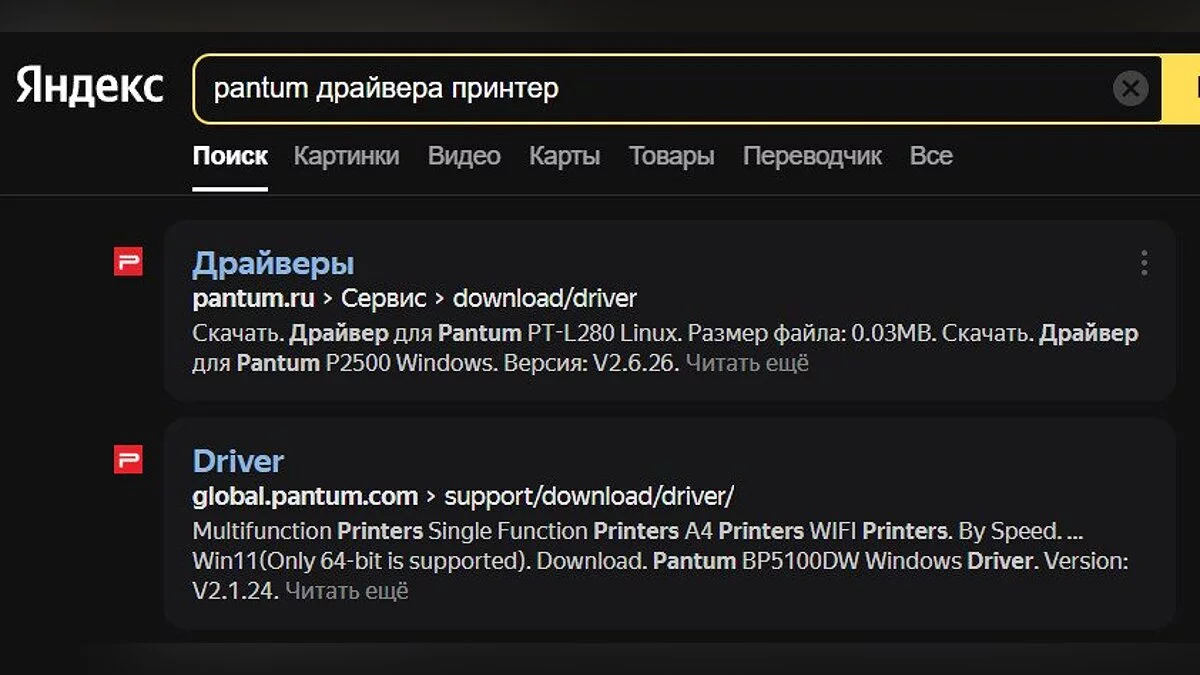Expand Читать ещё in Driver snippet
This screenshot has width=1200, height=675.
pos(347,591)
